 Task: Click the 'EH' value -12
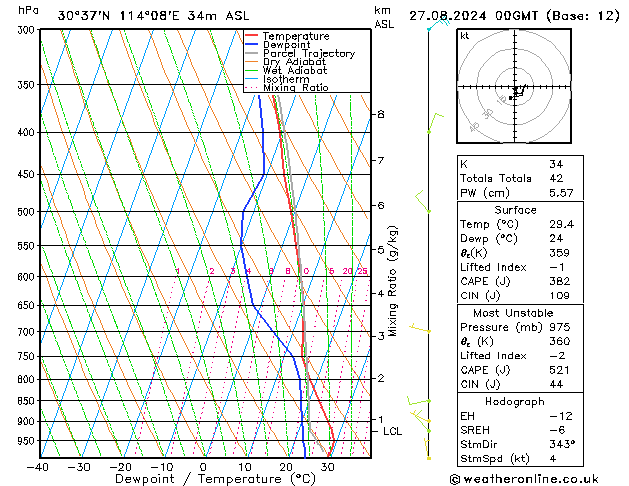pos(561,416)
